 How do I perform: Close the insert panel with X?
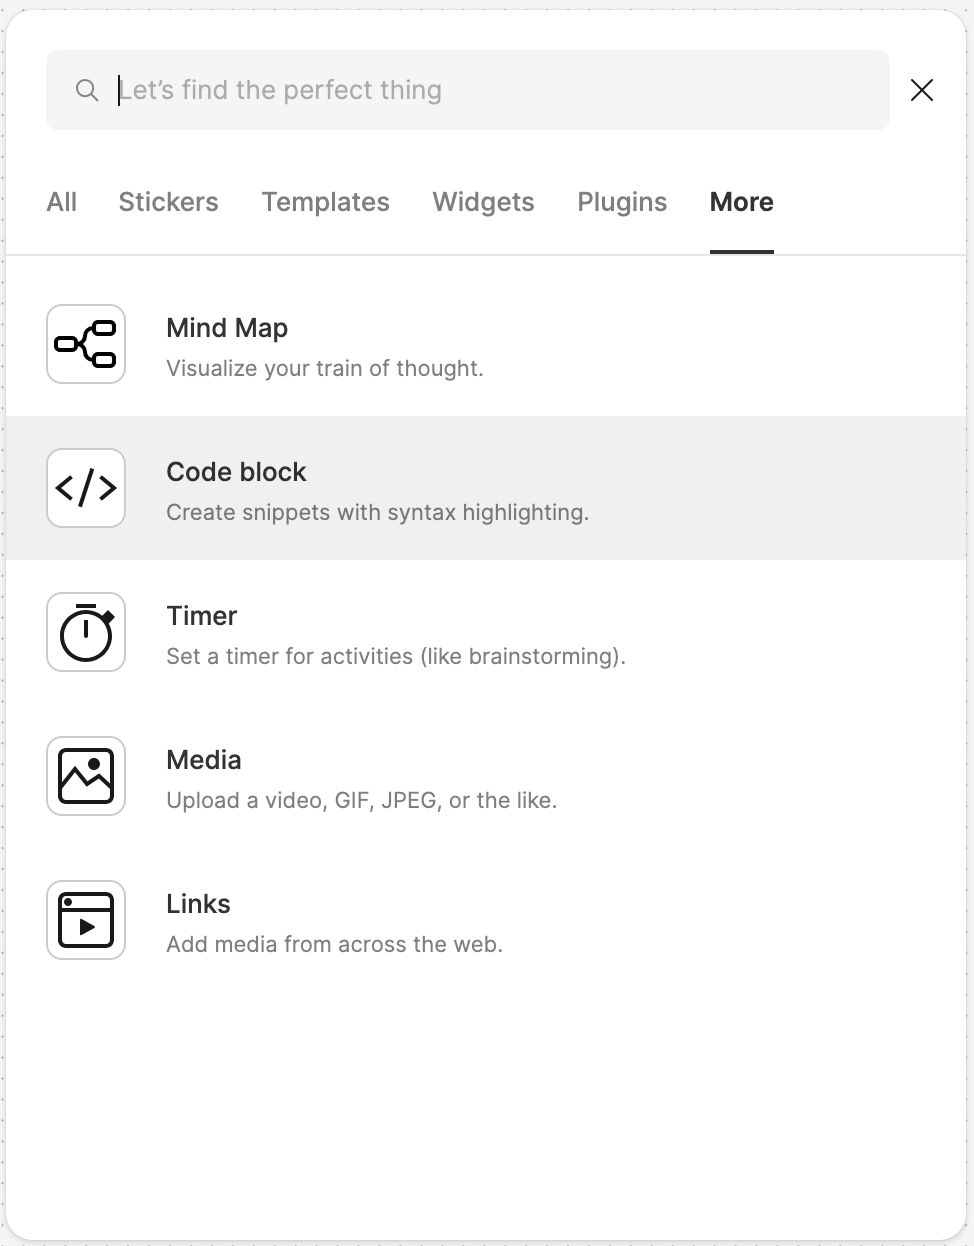click(x=921, y=90)
